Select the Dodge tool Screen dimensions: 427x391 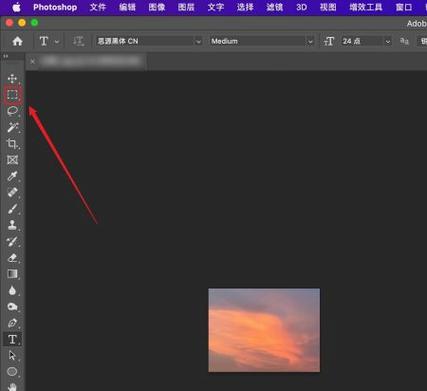pyautogui.click(x=12, y=306)
